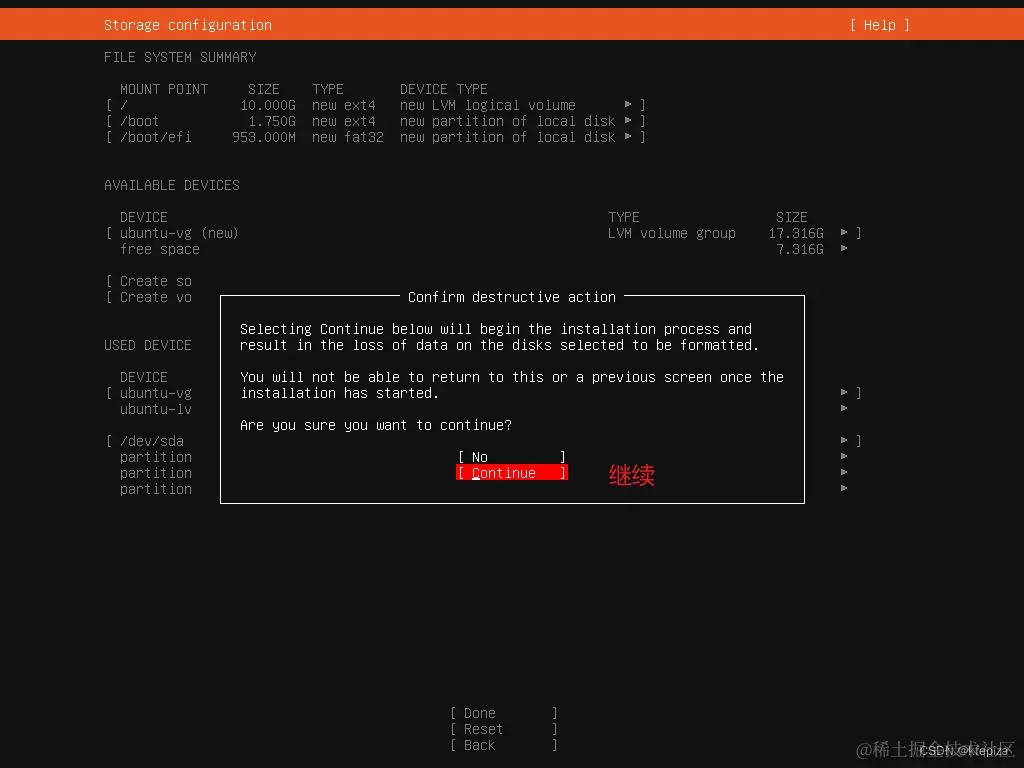1024x768 pixels.
Task: Click the 953.000M size value
Action: pos(264,137)
